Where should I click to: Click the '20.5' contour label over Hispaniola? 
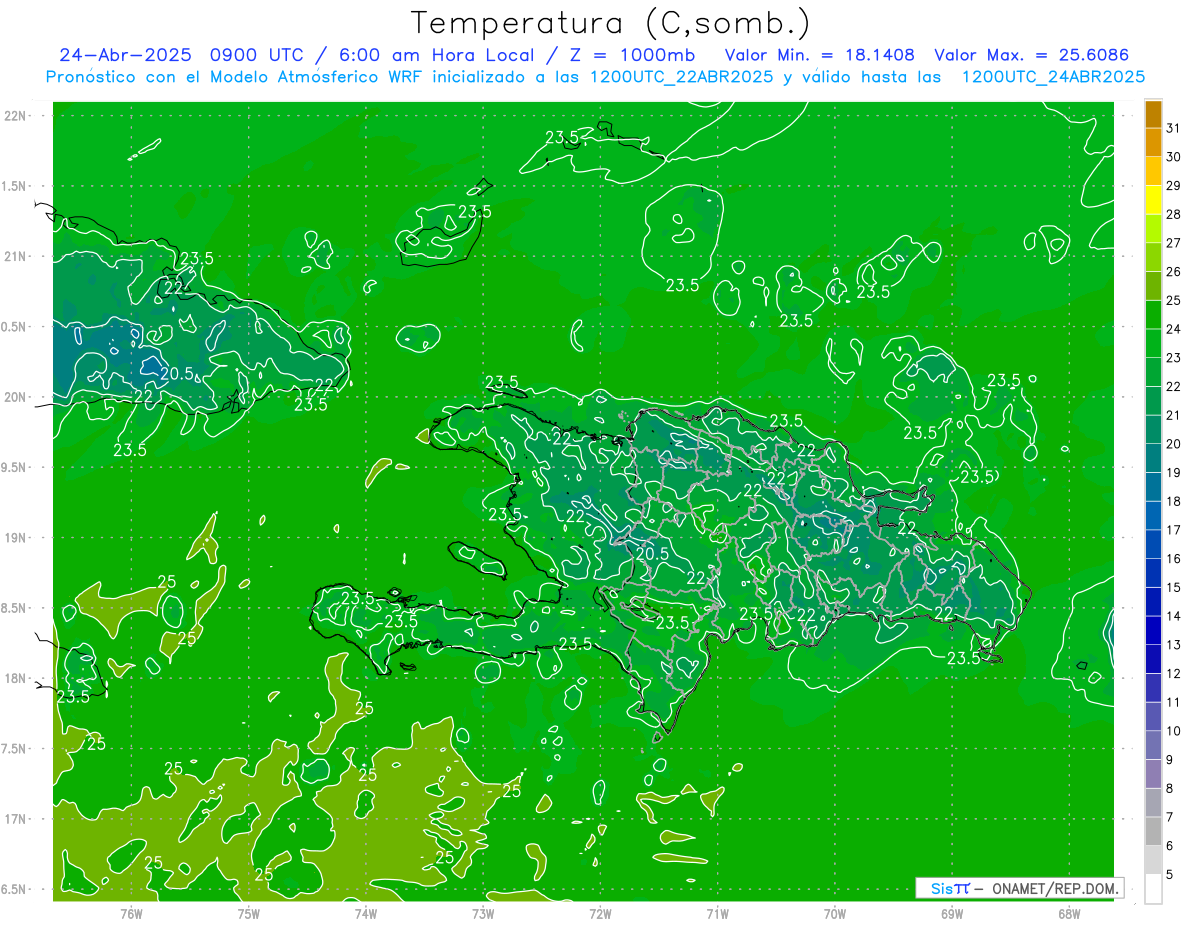(652, 553)
